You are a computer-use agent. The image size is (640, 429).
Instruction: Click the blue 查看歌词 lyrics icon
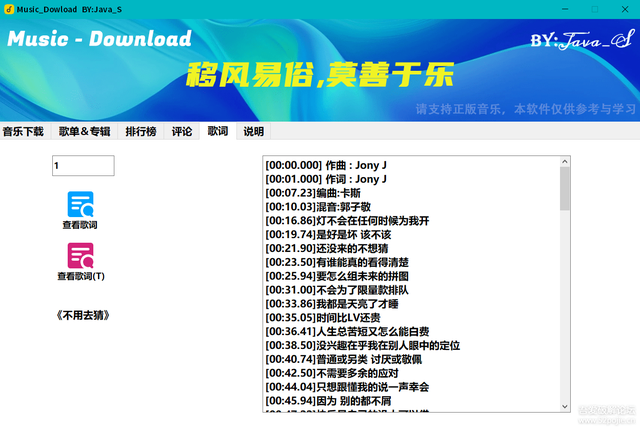(80, 204)
